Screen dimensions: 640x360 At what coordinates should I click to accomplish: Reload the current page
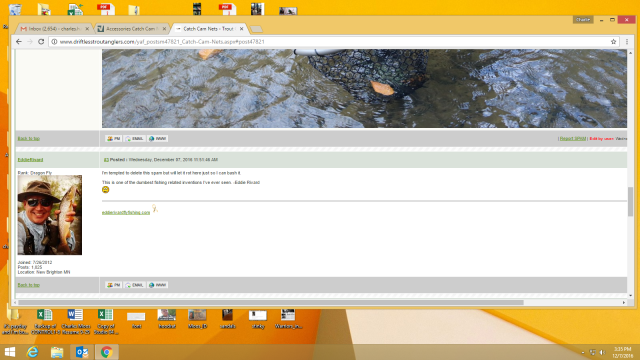pos(41,42)
